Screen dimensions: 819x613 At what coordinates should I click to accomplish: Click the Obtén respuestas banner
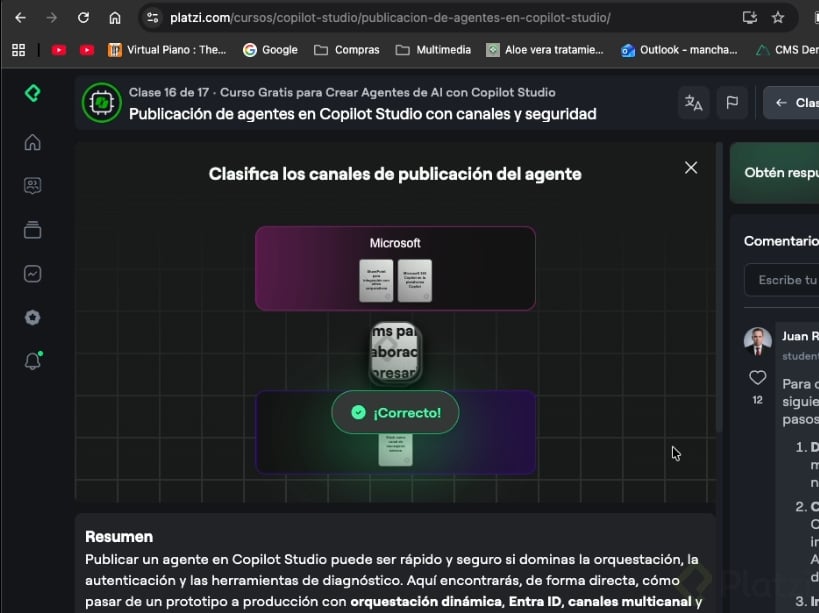click(x=775, y=173)
